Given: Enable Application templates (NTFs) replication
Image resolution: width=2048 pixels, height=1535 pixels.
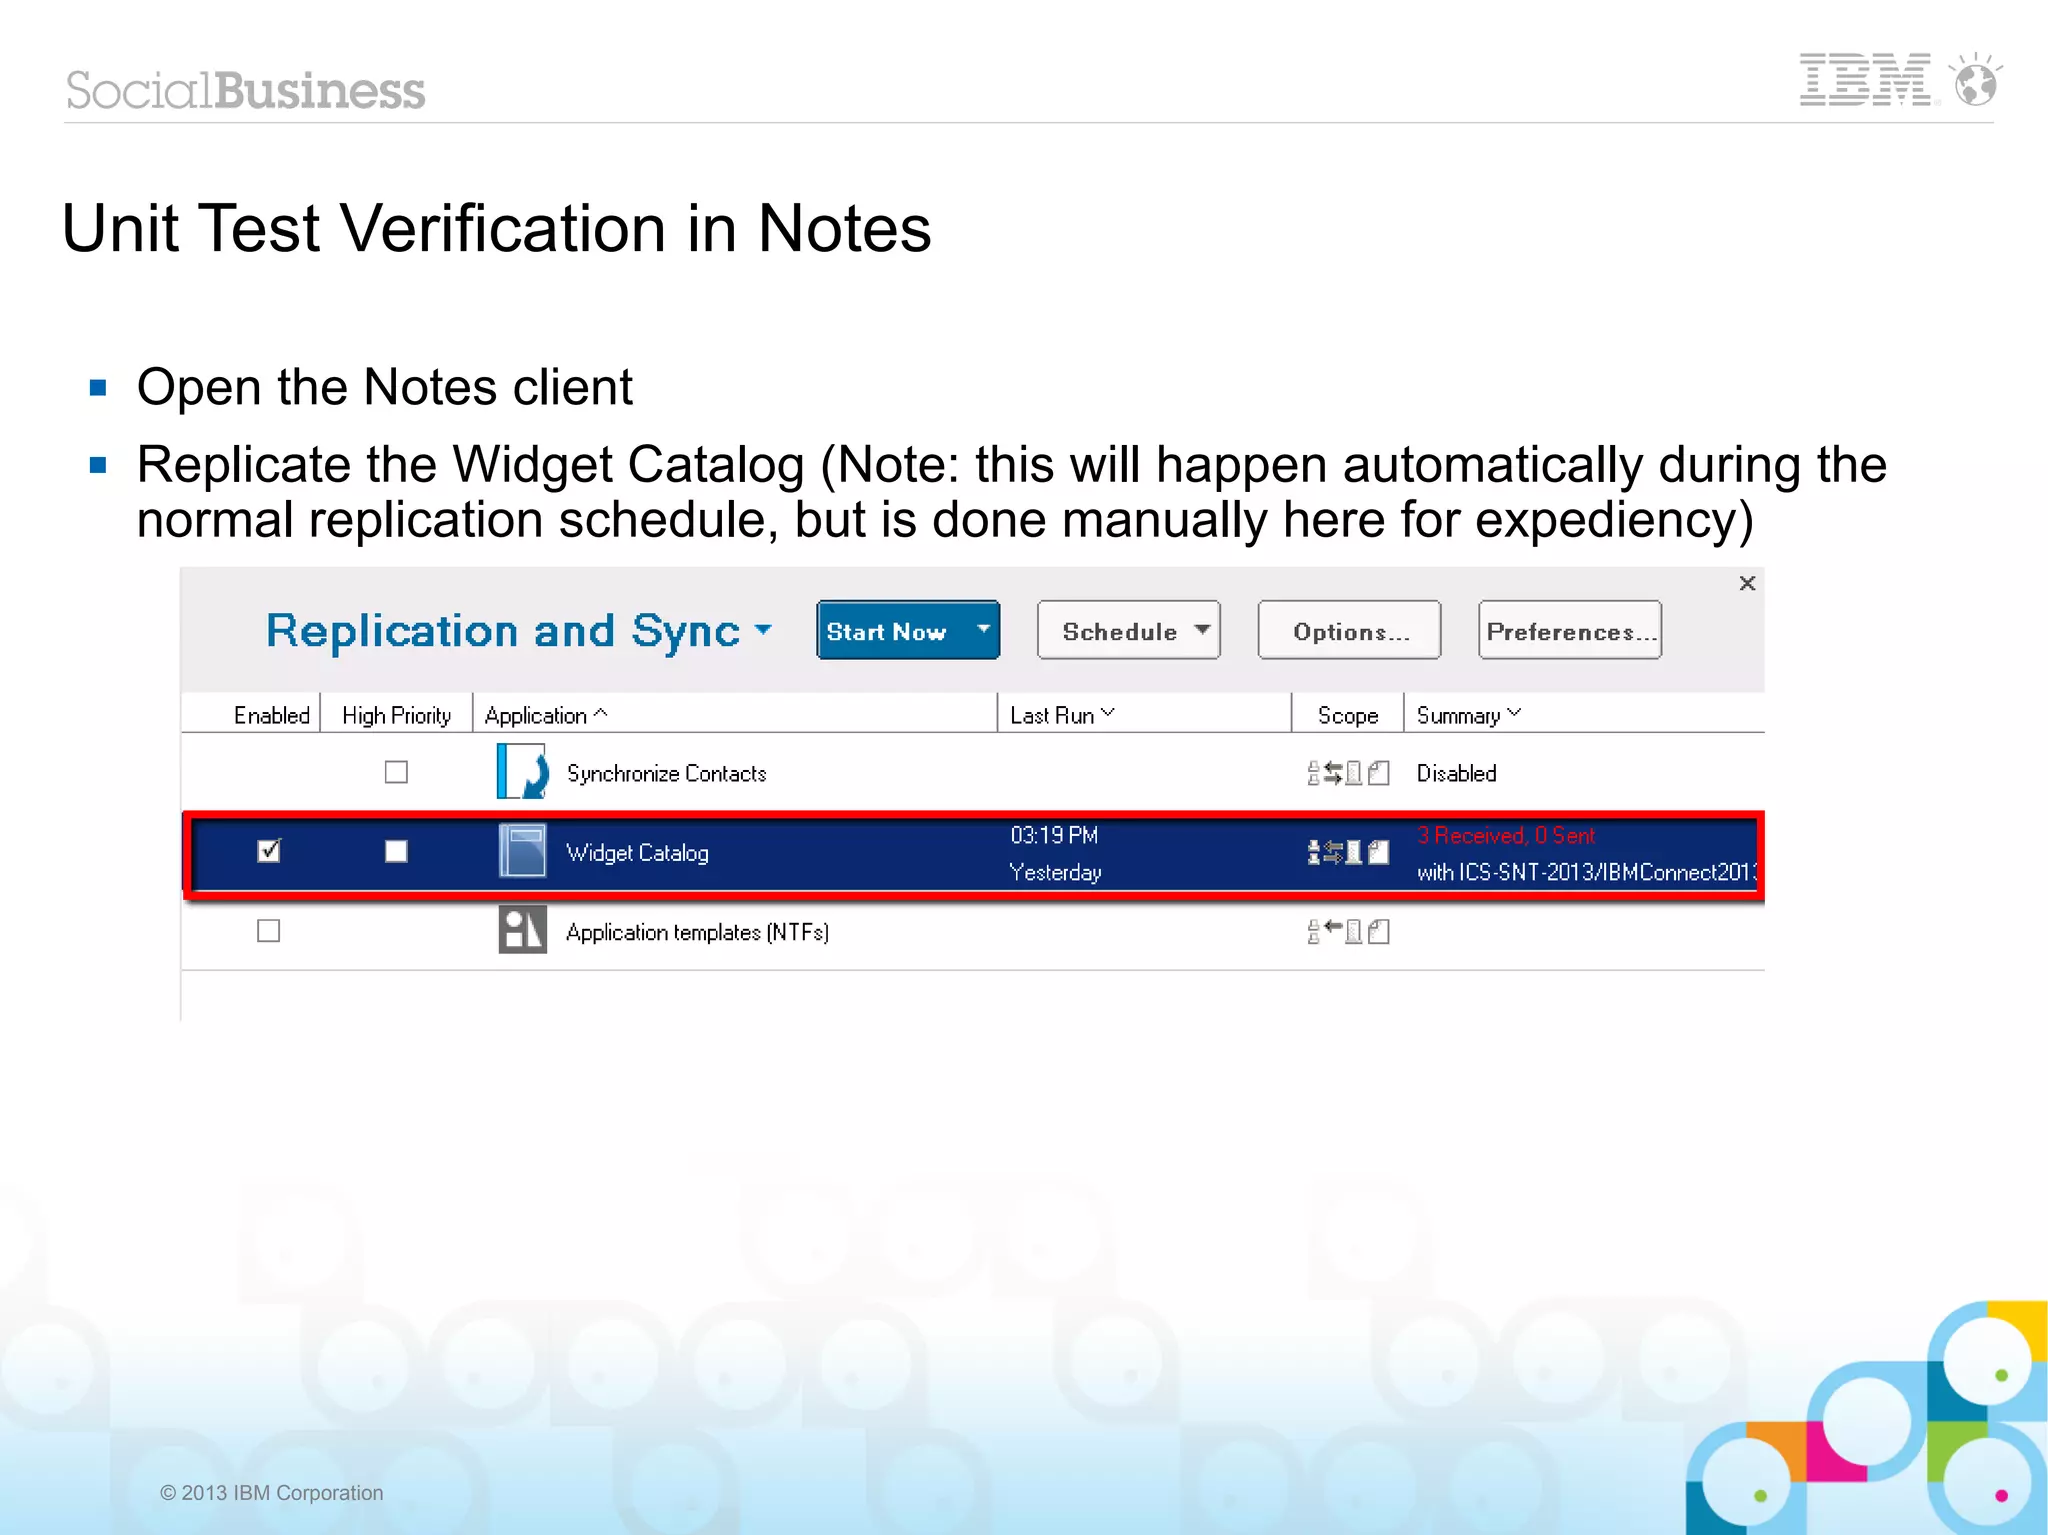Looking at the screenshot, I should pyautogui.click(x=268, y=931).
